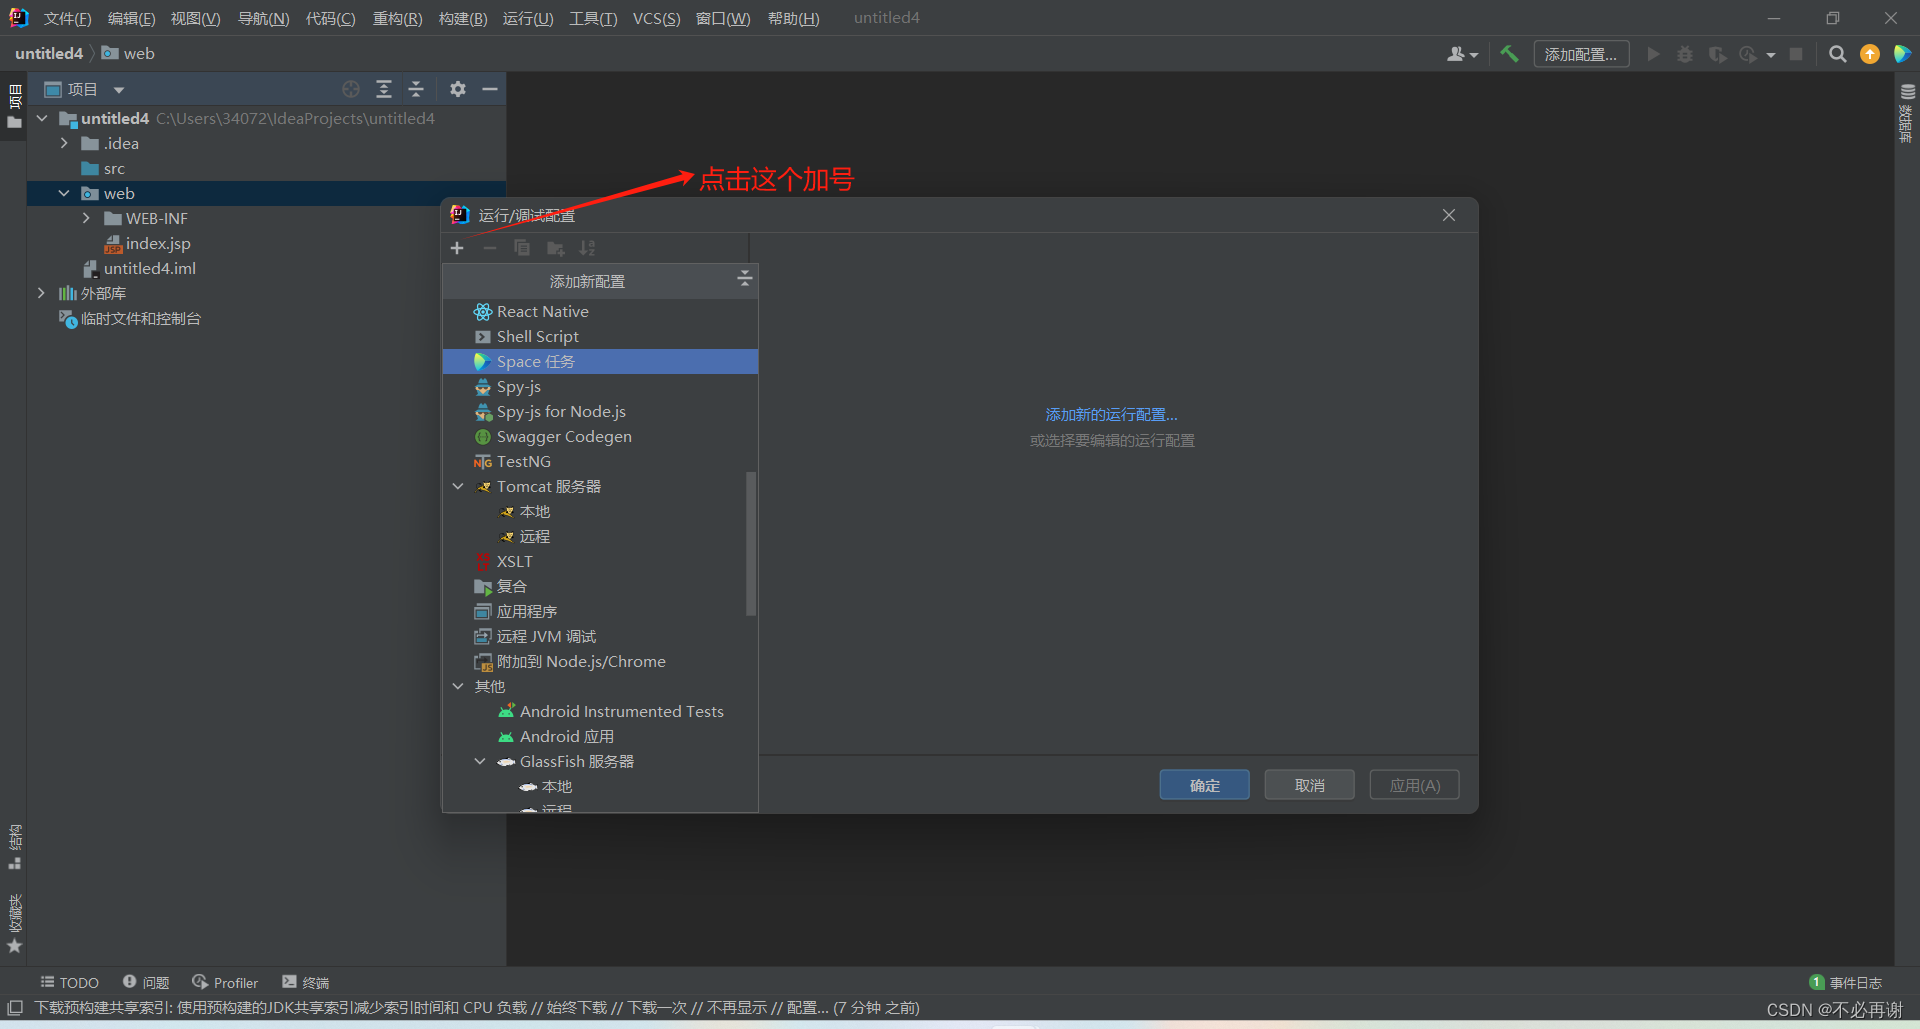
Task: Click 添加新的运行配置 link
Action: 1111,415
